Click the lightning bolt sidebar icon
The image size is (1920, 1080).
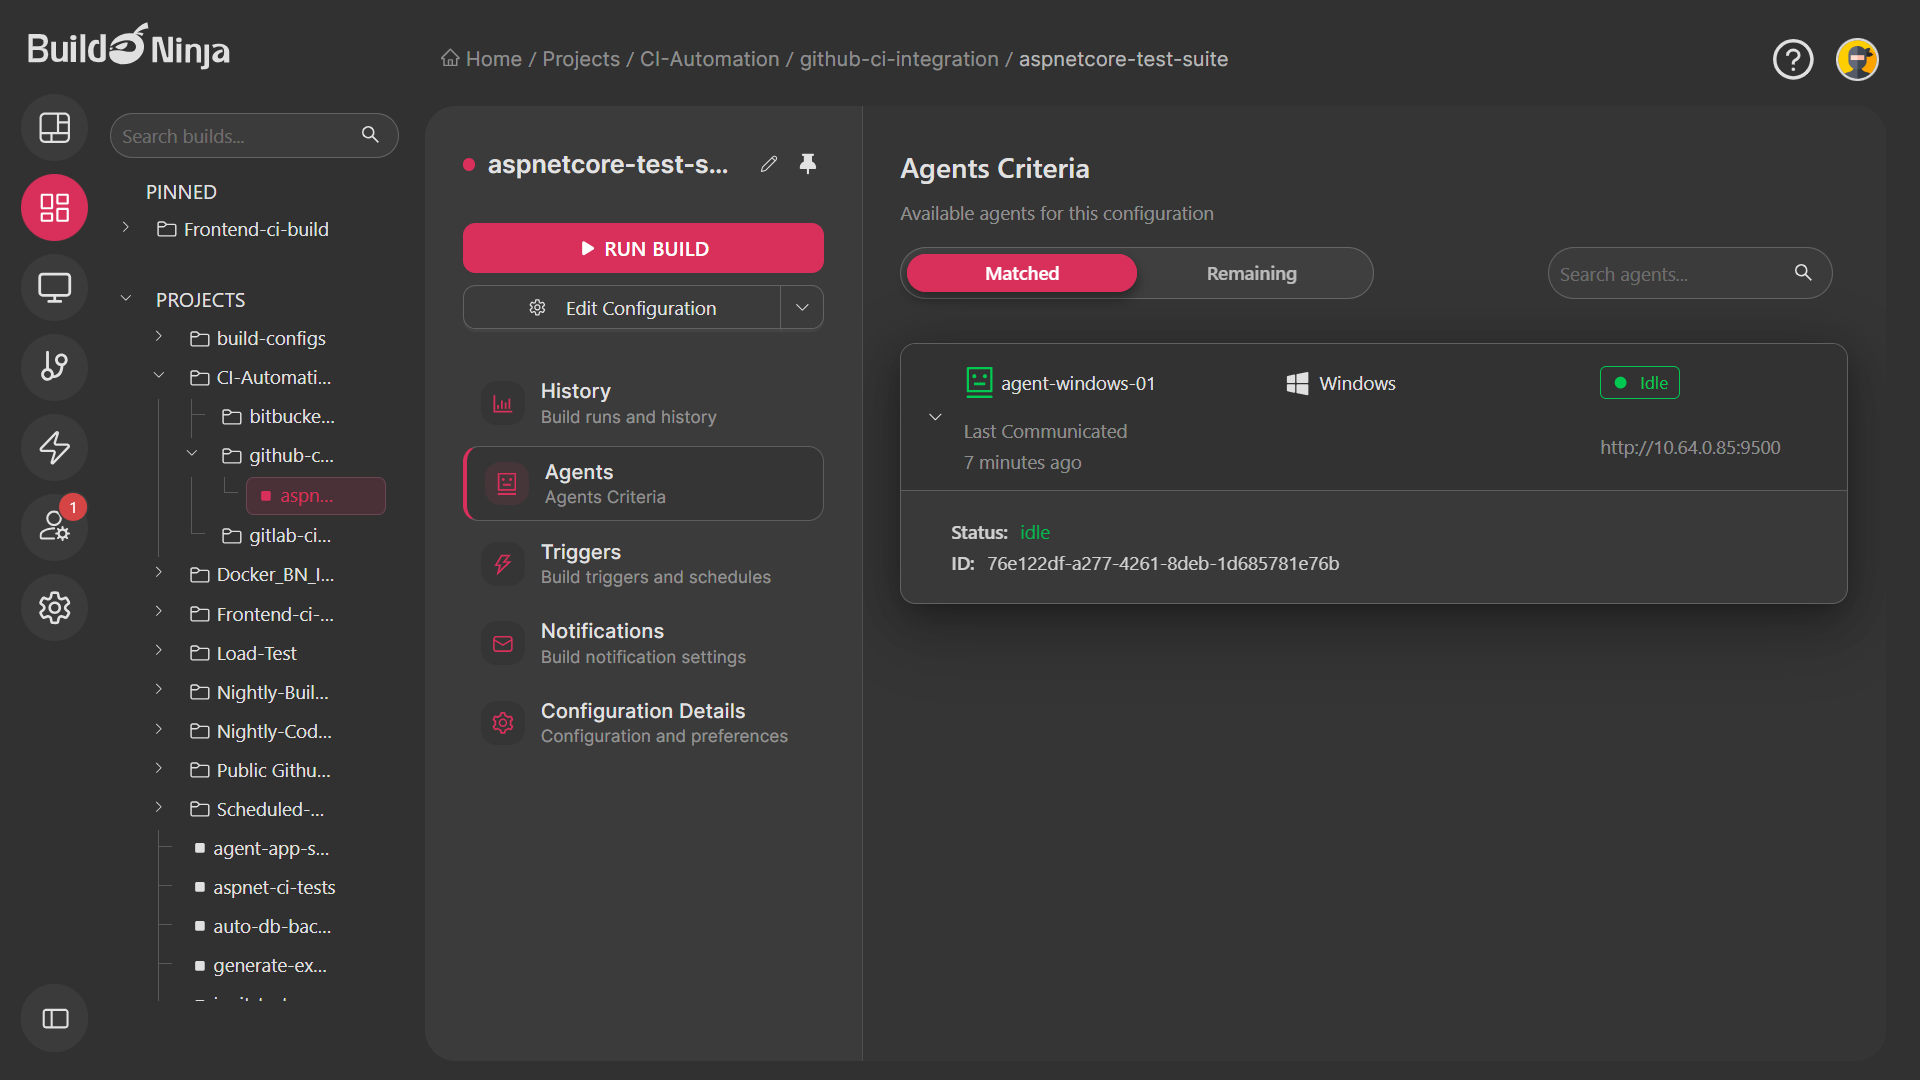coord(54,447)
